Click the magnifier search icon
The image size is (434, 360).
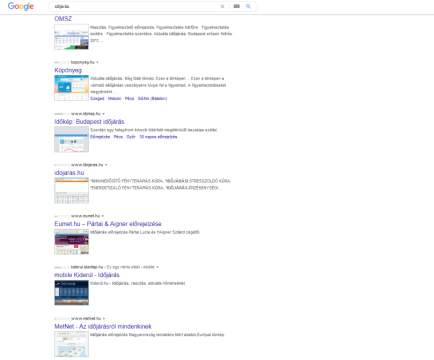click(x=248, y=6)
